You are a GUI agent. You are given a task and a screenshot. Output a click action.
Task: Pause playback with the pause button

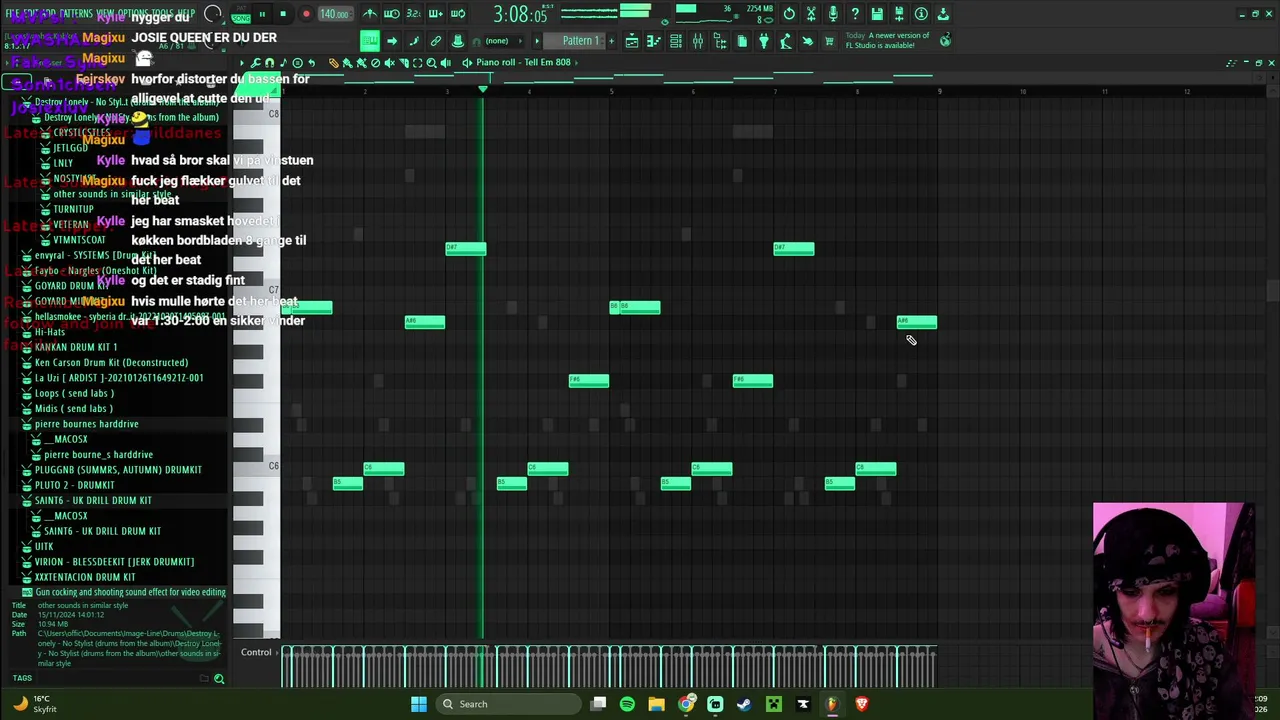262,14
